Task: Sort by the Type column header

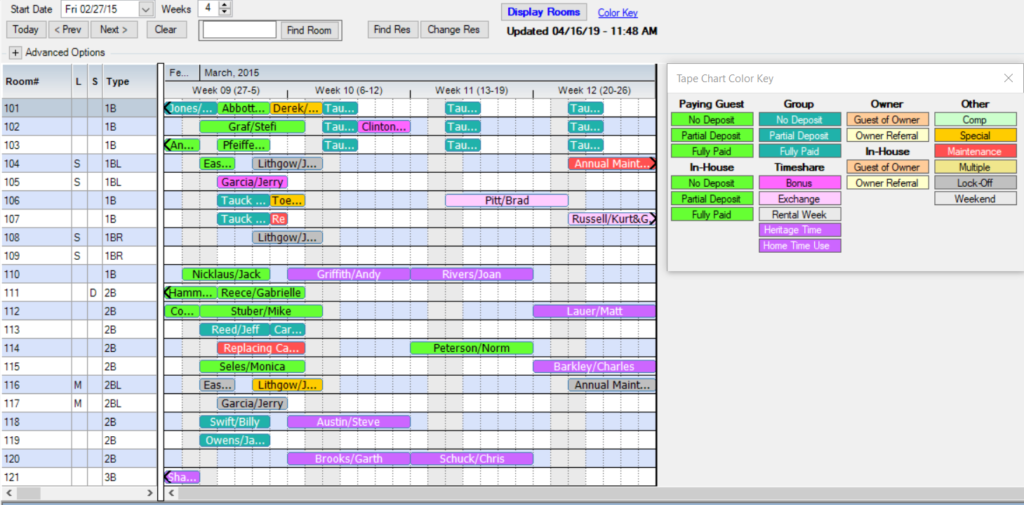Action: 118,82
